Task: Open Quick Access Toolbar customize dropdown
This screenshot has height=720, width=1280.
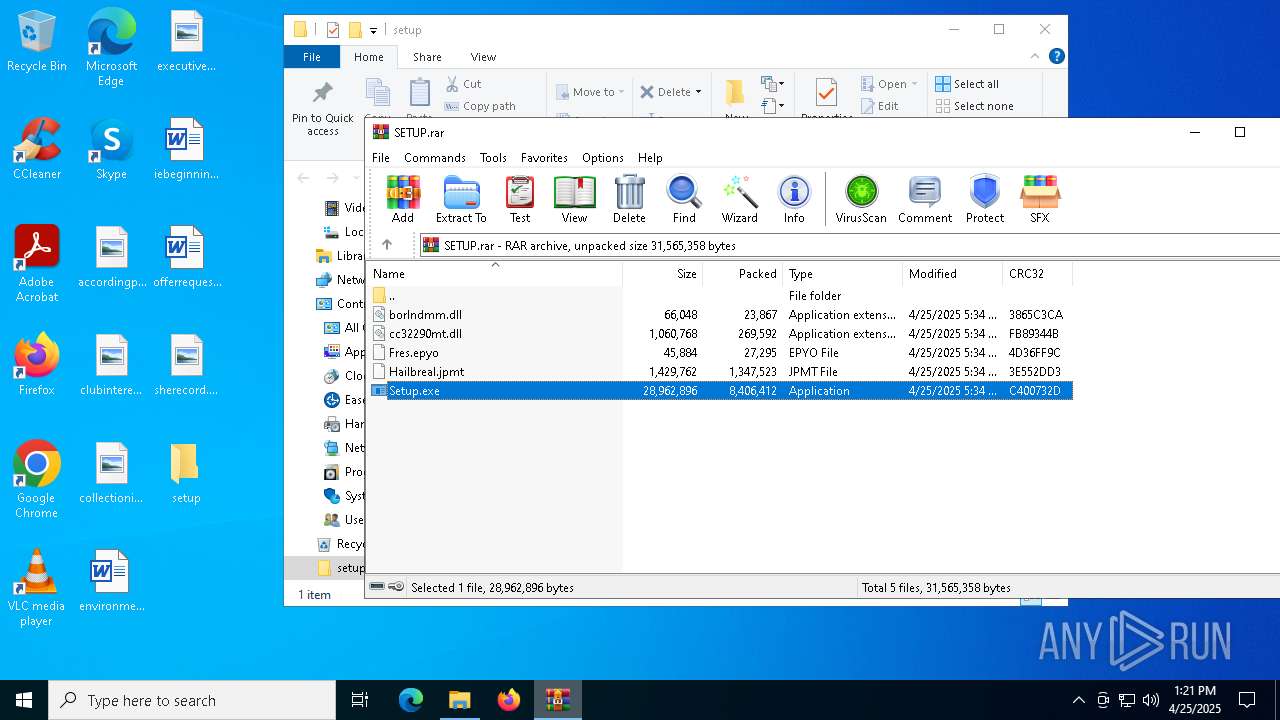Action: (x=374, y=31)
